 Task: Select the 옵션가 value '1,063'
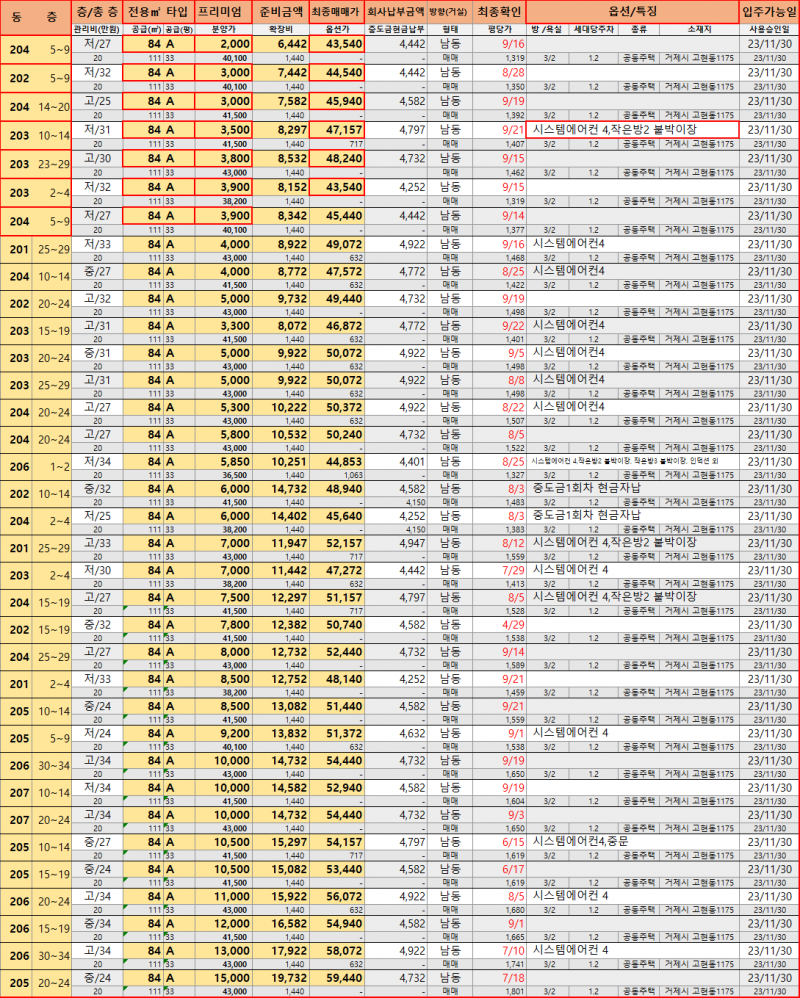tap(352, 475)
